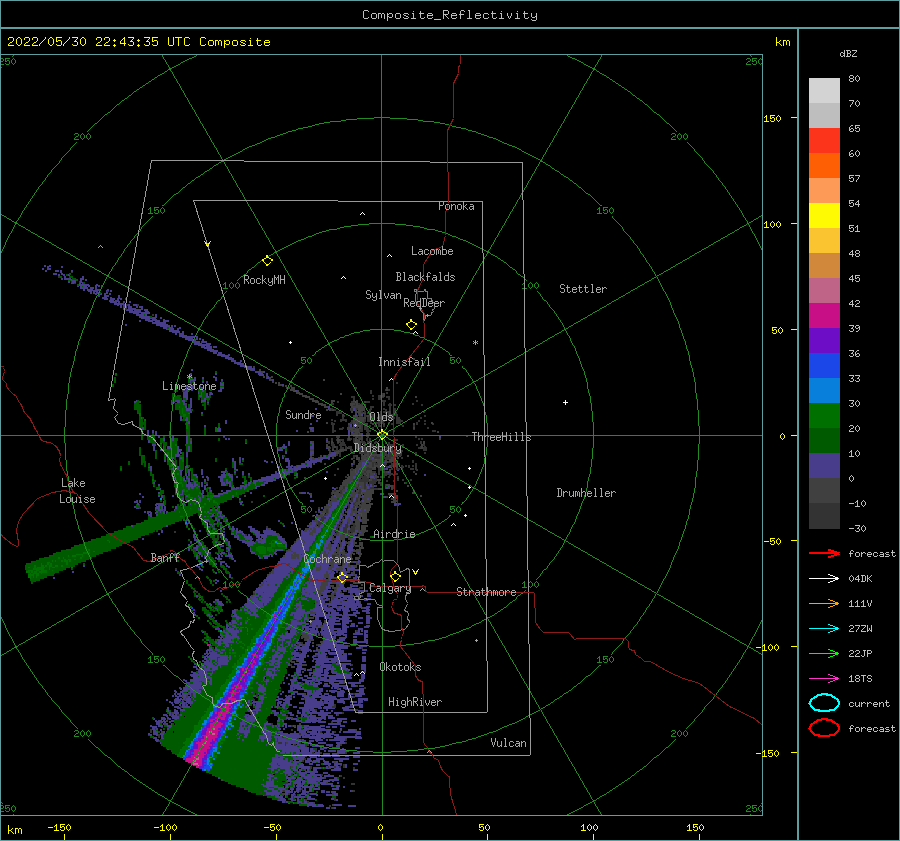
Task: Click the Limestone label
Action: [x=189, y=386]
